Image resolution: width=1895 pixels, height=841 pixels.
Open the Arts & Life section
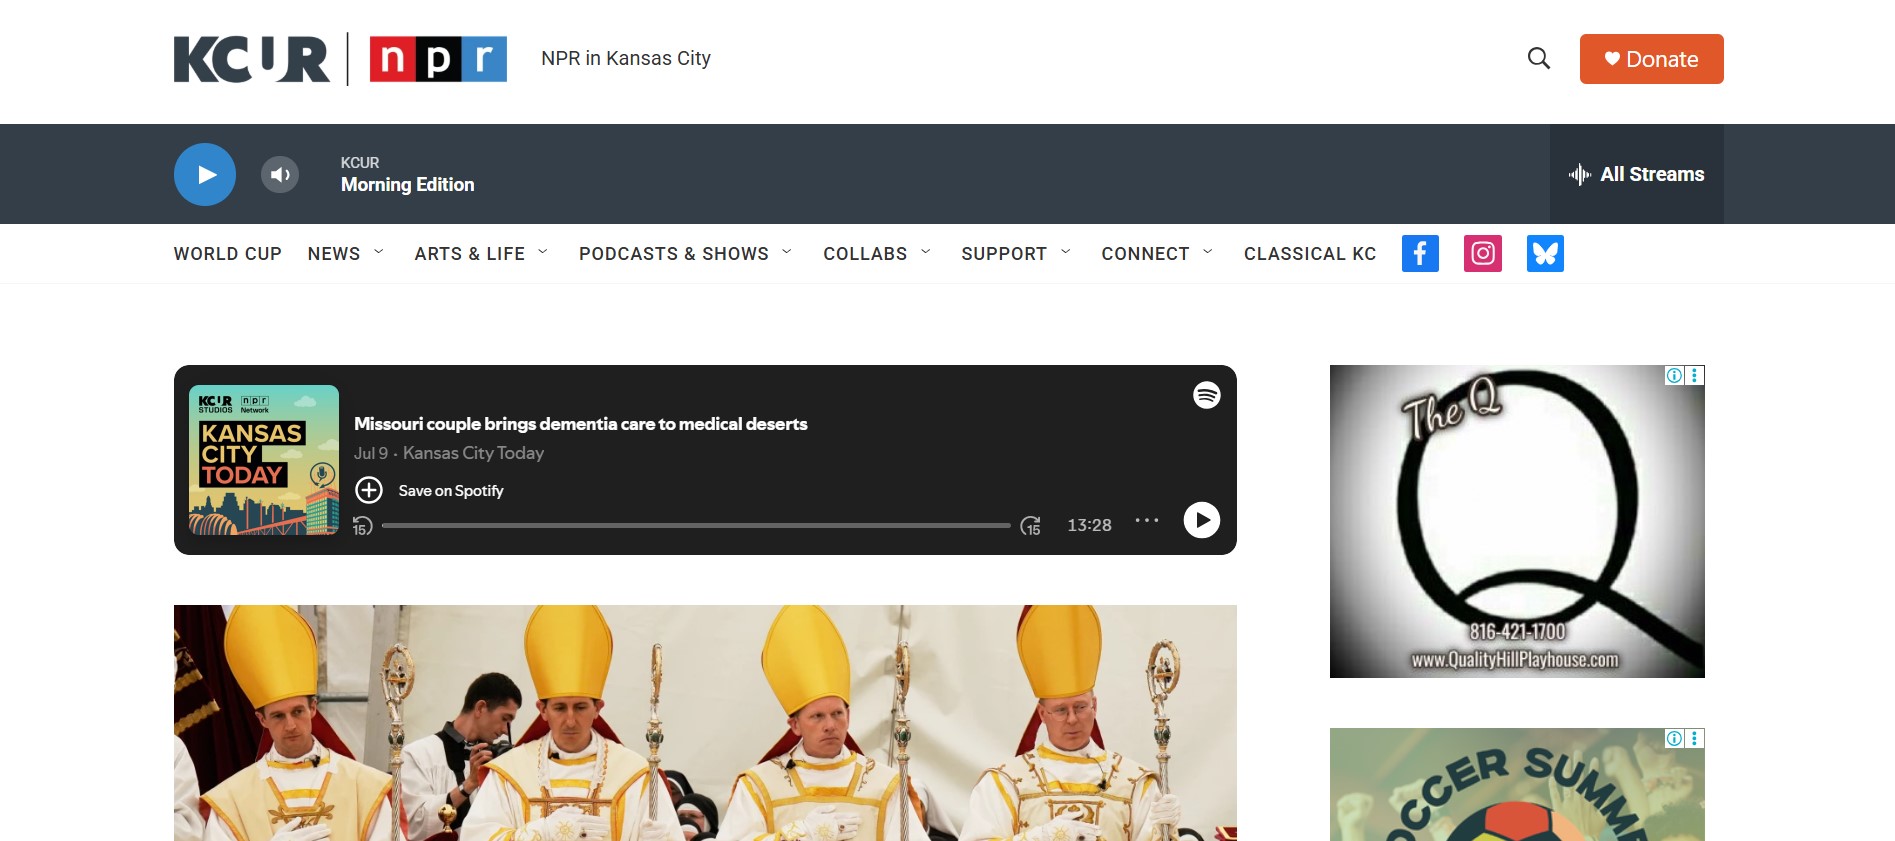pyautogui.click(x=470, y=254)
